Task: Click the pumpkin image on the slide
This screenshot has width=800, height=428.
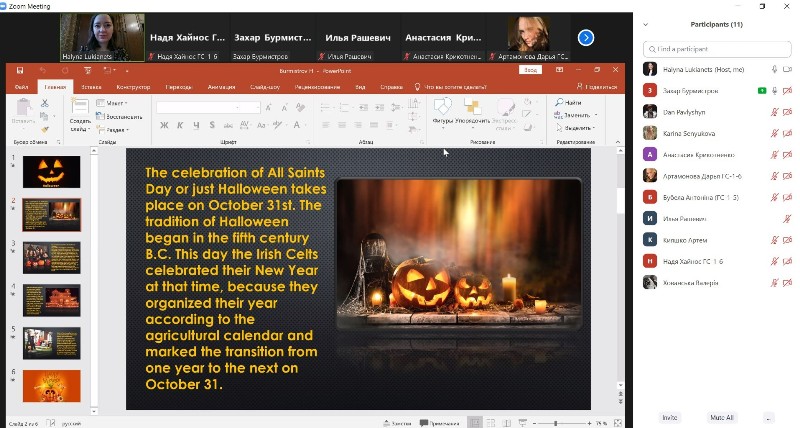Action: click(459, 254)
